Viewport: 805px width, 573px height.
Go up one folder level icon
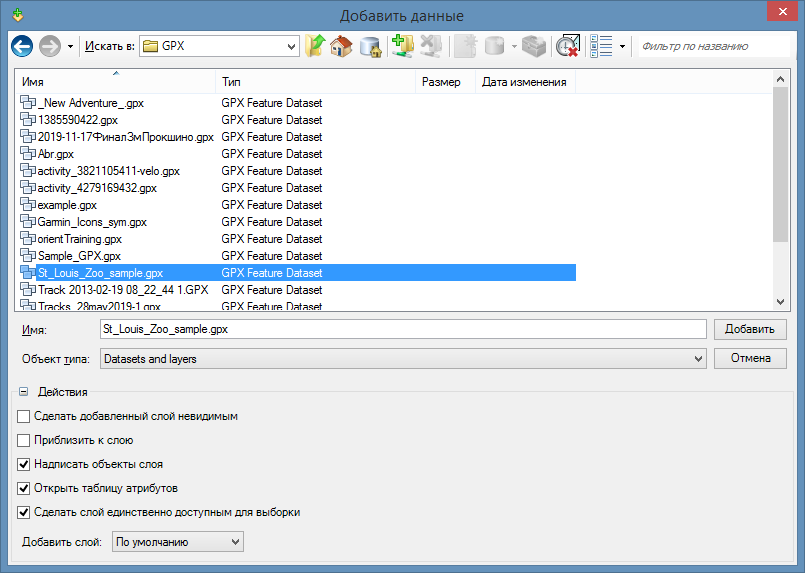[315, 46]
